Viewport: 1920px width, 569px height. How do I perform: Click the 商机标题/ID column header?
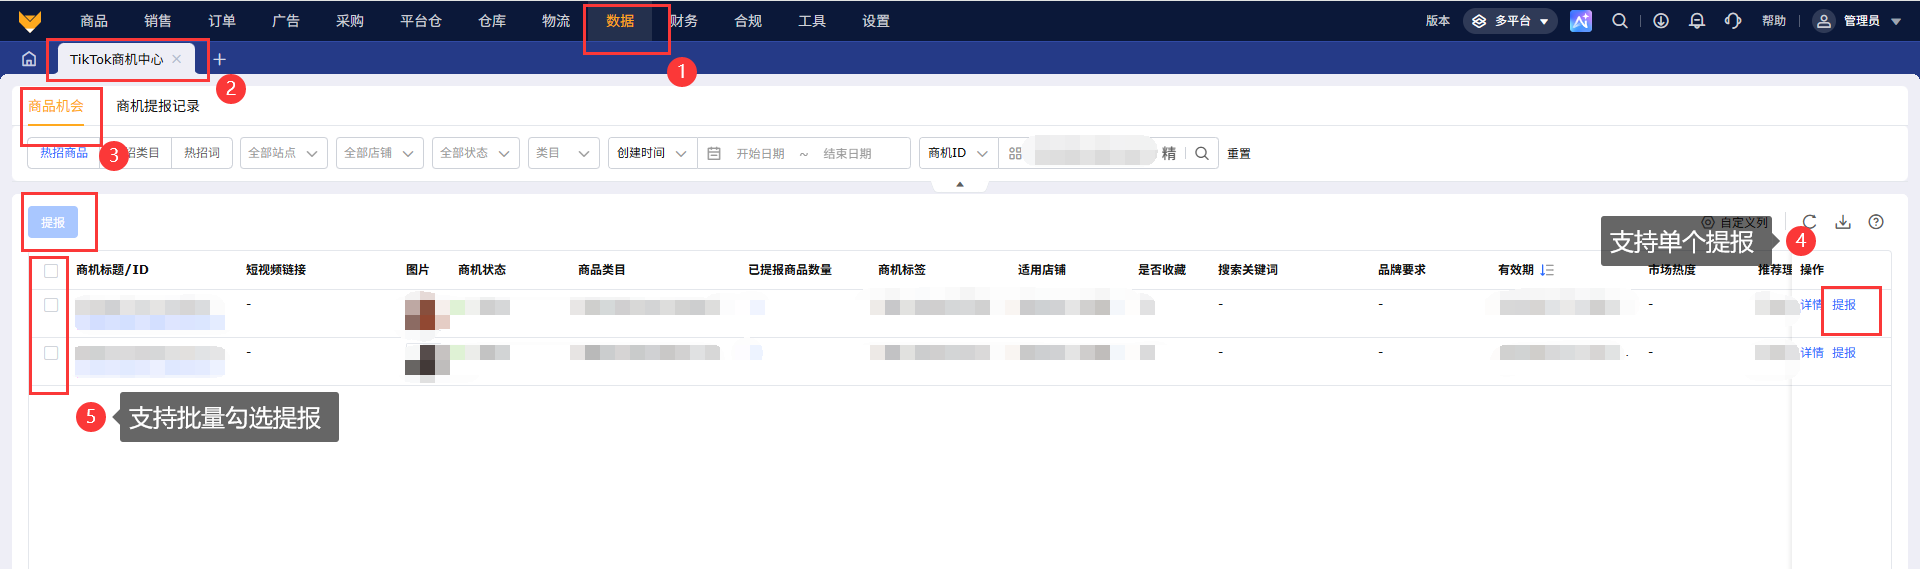click(x=112, y=270)
